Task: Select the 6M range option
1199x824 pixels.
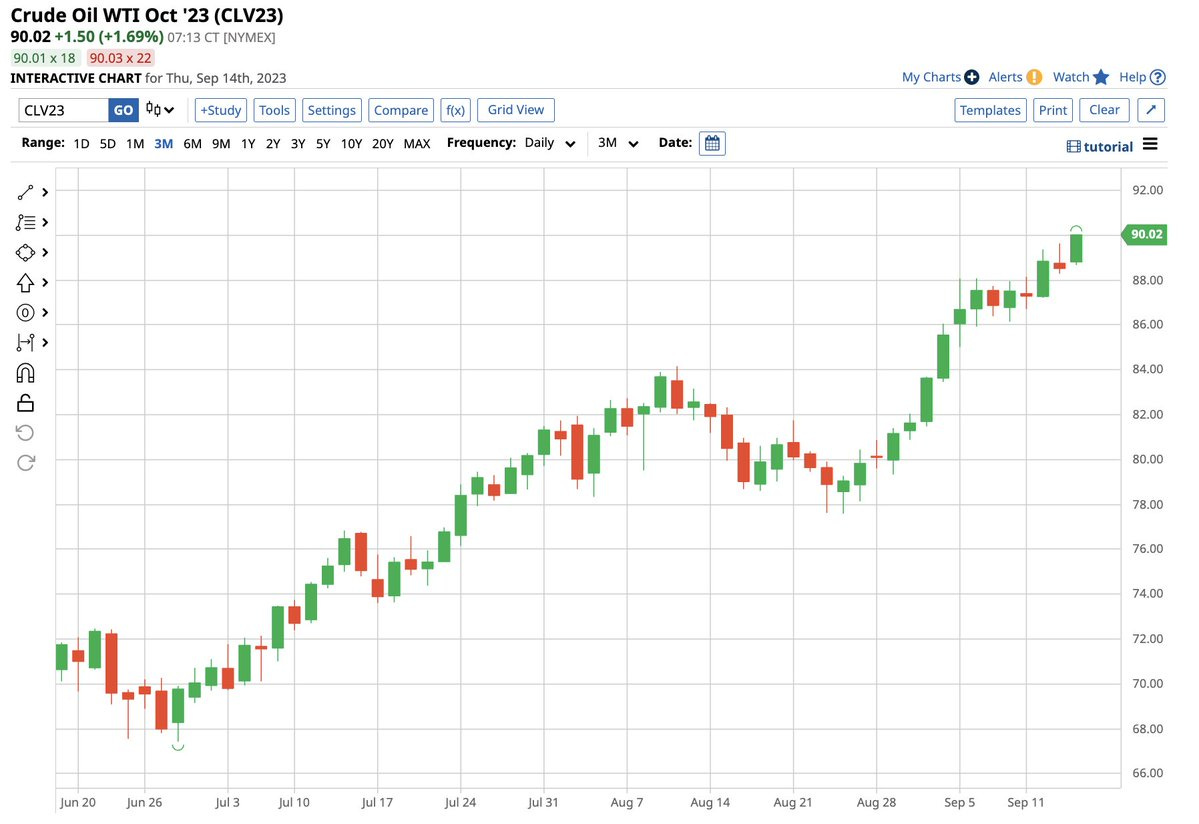Action: coord(192,144)
